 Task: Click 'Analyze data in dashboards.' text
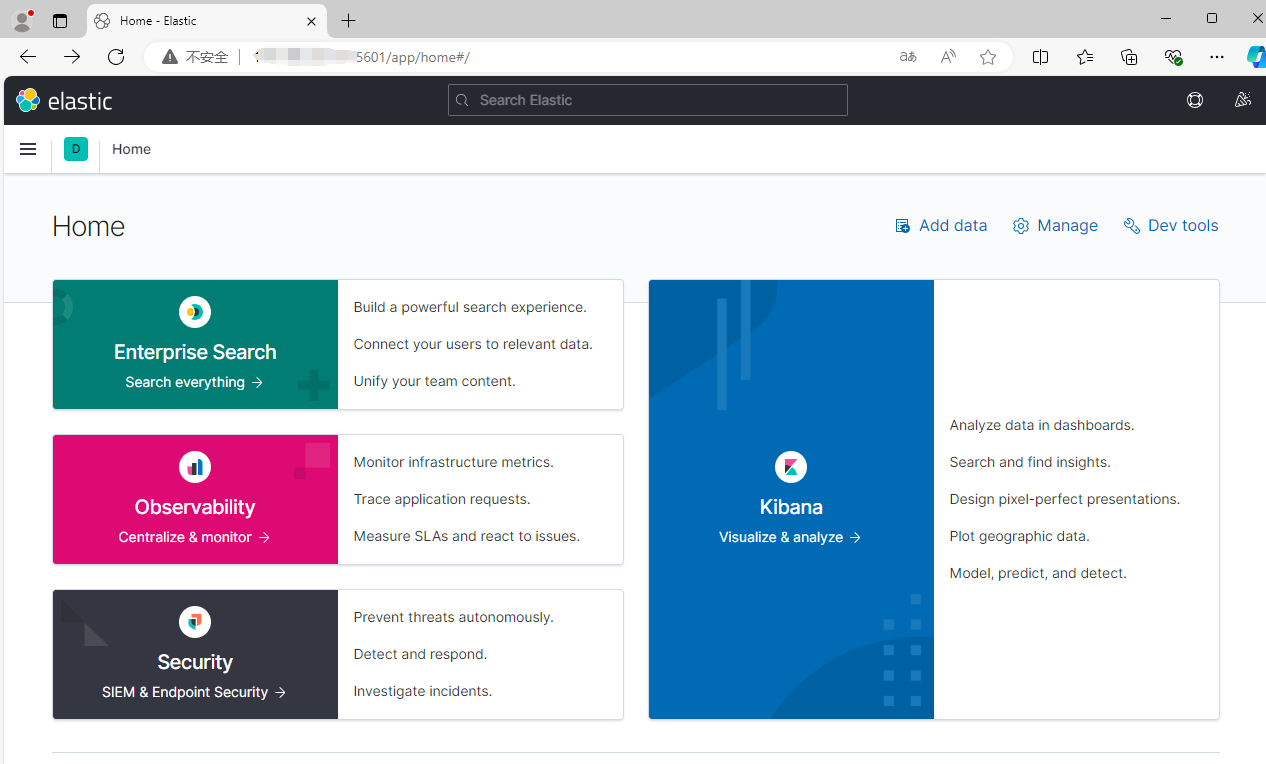[x=1042, y=425]
